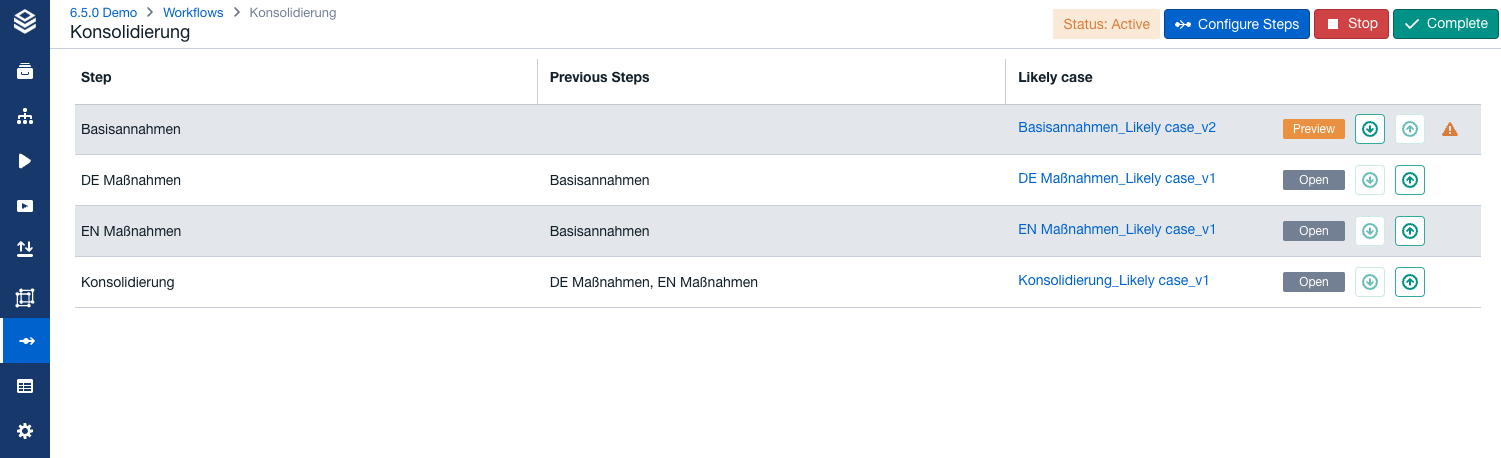Click the layers logo icon in sidebar
1501x458 pixels.
25,21
